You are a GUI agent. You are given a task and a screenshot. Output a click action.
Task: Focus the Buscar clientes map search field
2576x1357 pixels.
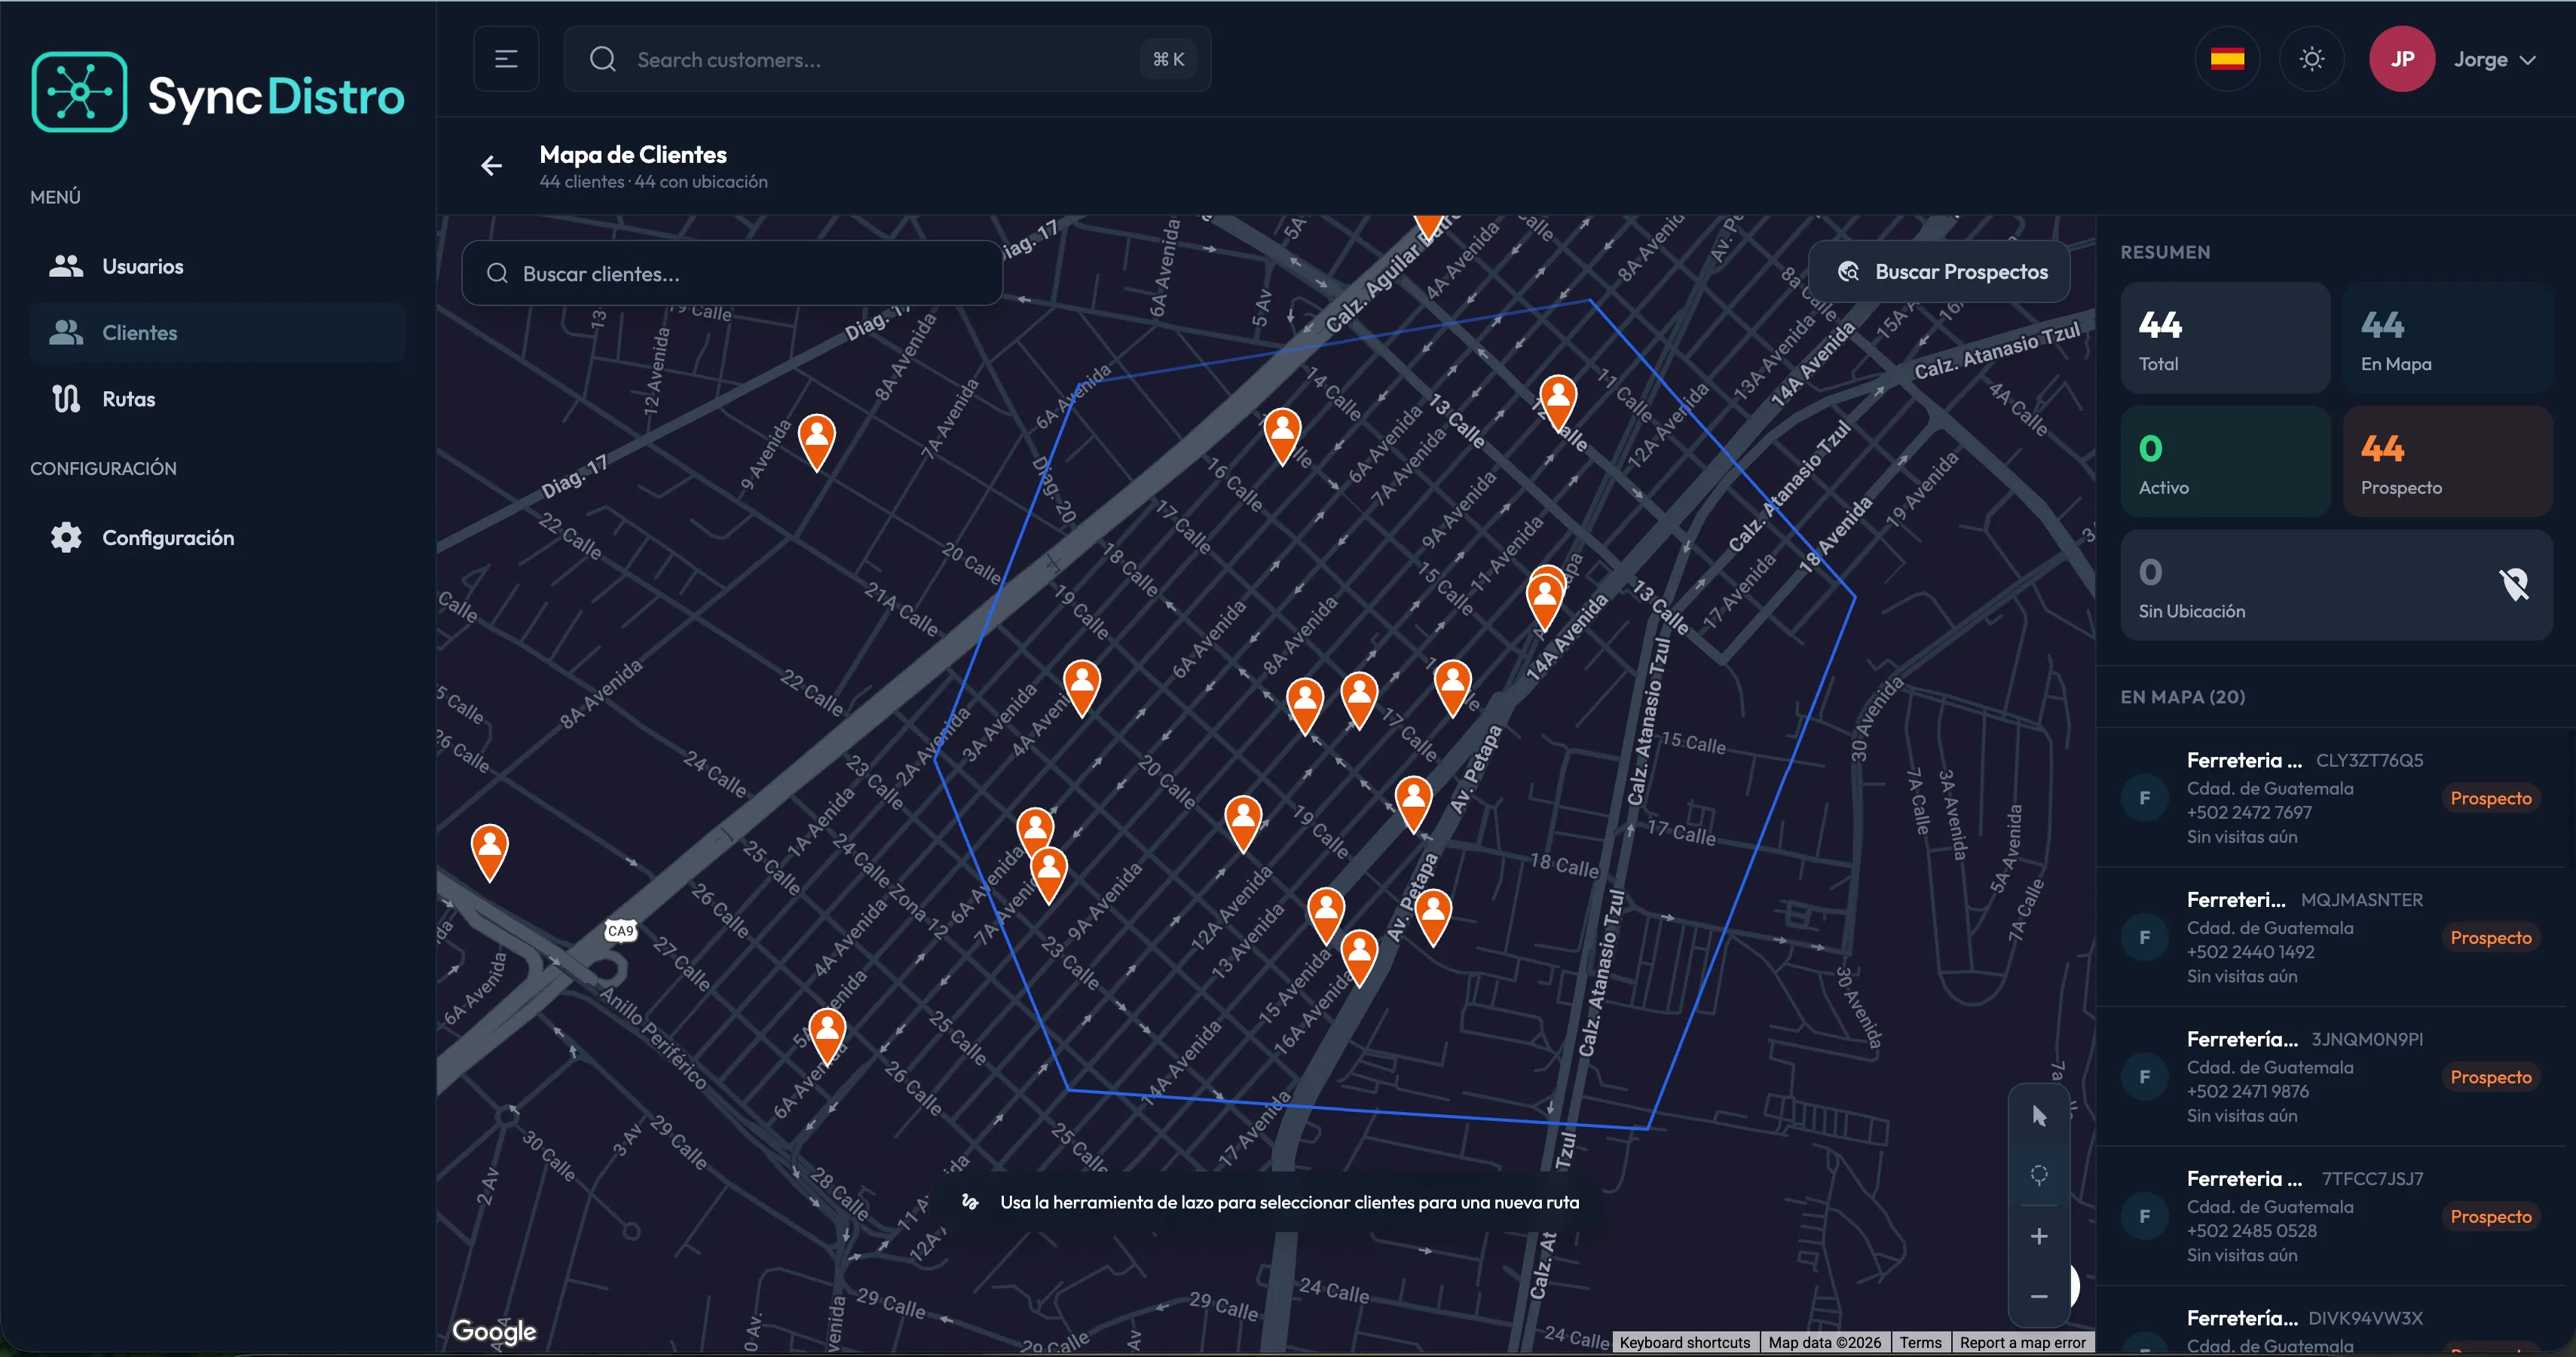point(732,273)
